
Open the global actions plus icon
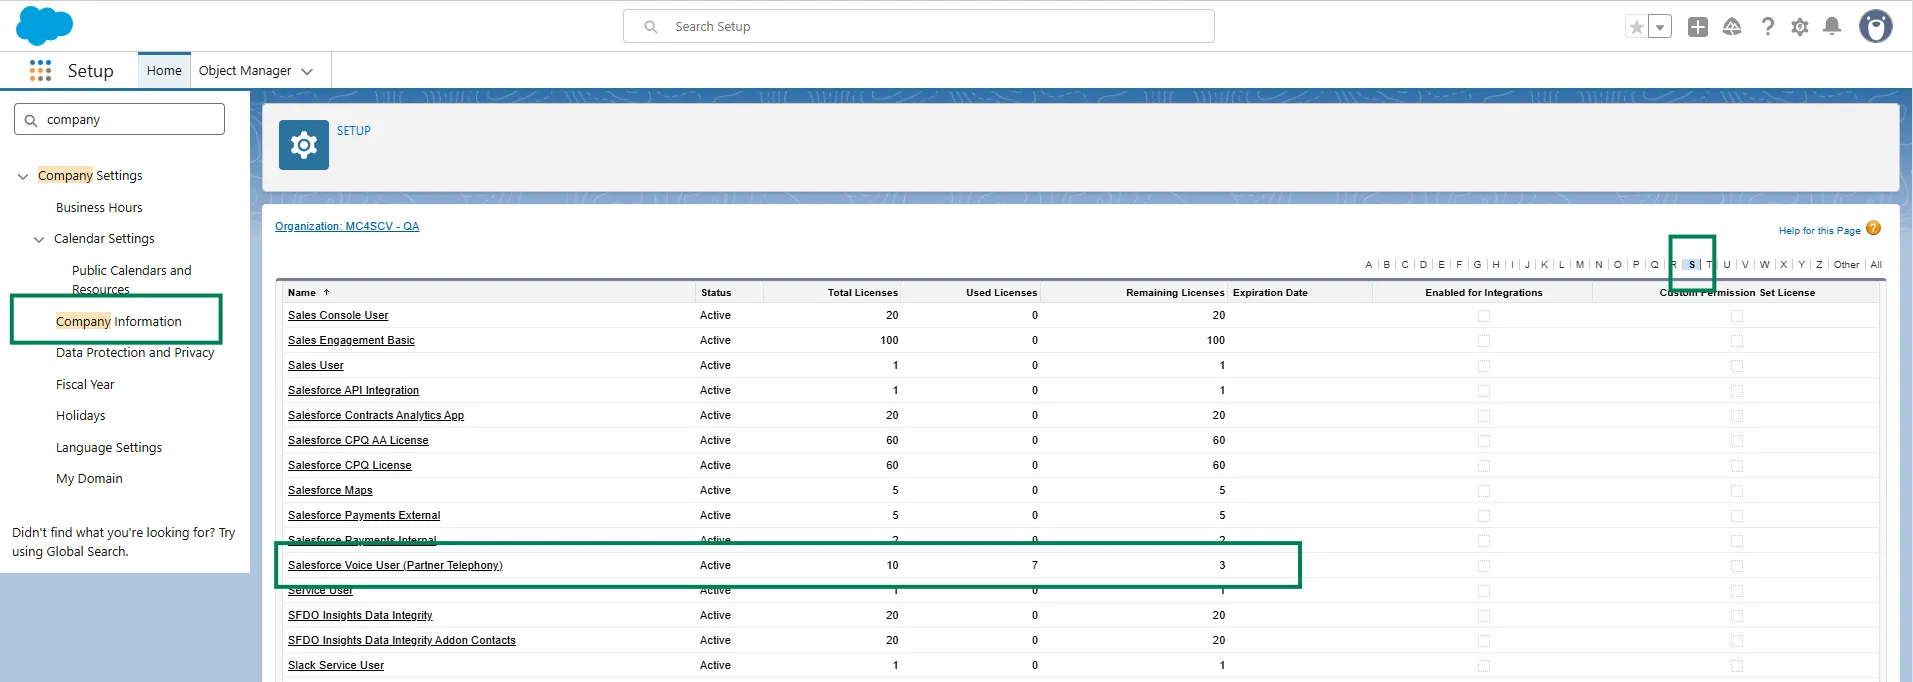tap(1698, 27)
